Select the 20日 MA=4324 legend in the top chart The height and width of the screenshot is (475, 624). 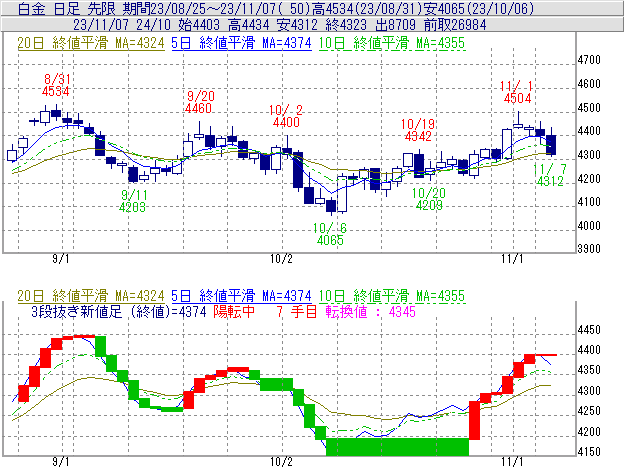coord(91,43)
